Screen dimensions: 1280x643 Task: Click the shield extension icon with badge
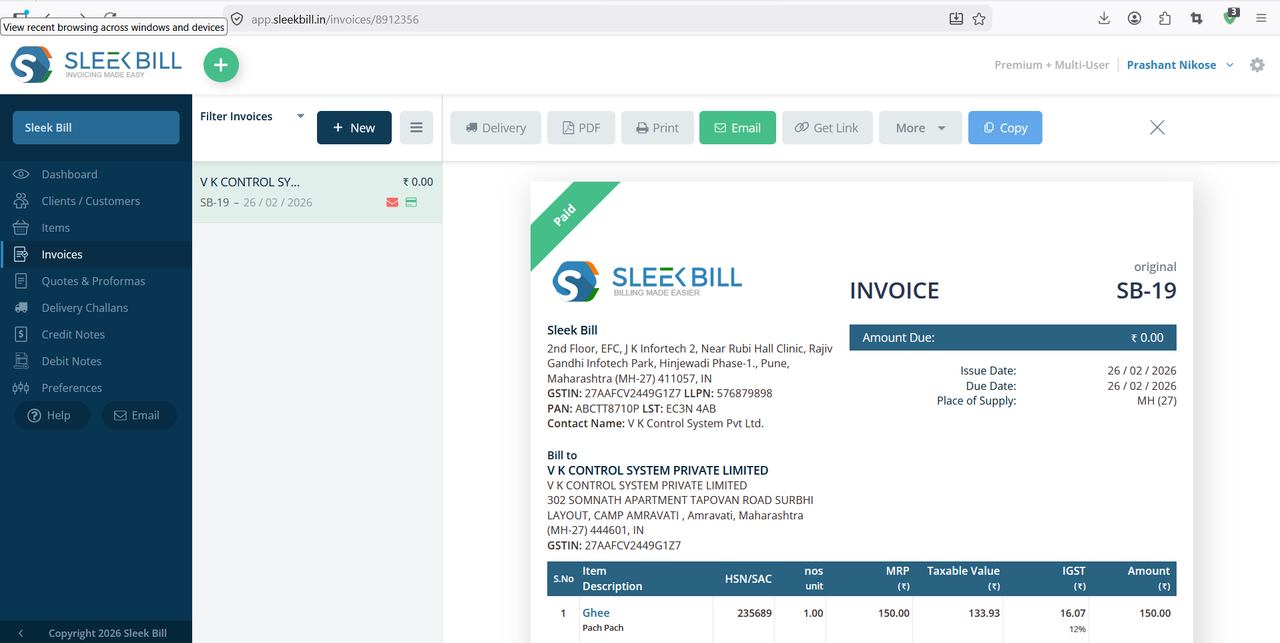pyautogui.click(x=1231, y=17)
